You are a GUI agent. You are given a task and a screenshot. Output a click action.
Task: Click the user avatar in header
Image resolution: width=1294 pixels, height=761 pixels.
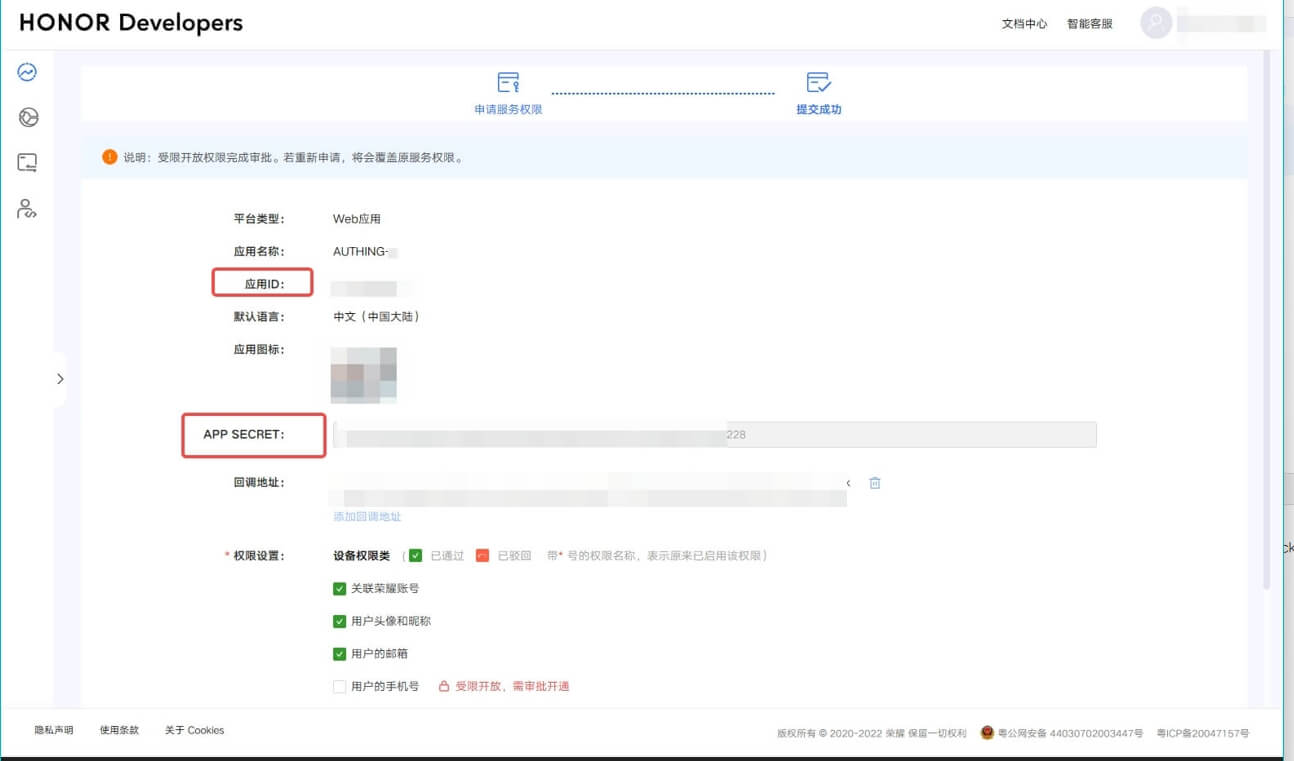coord(1156,23)
